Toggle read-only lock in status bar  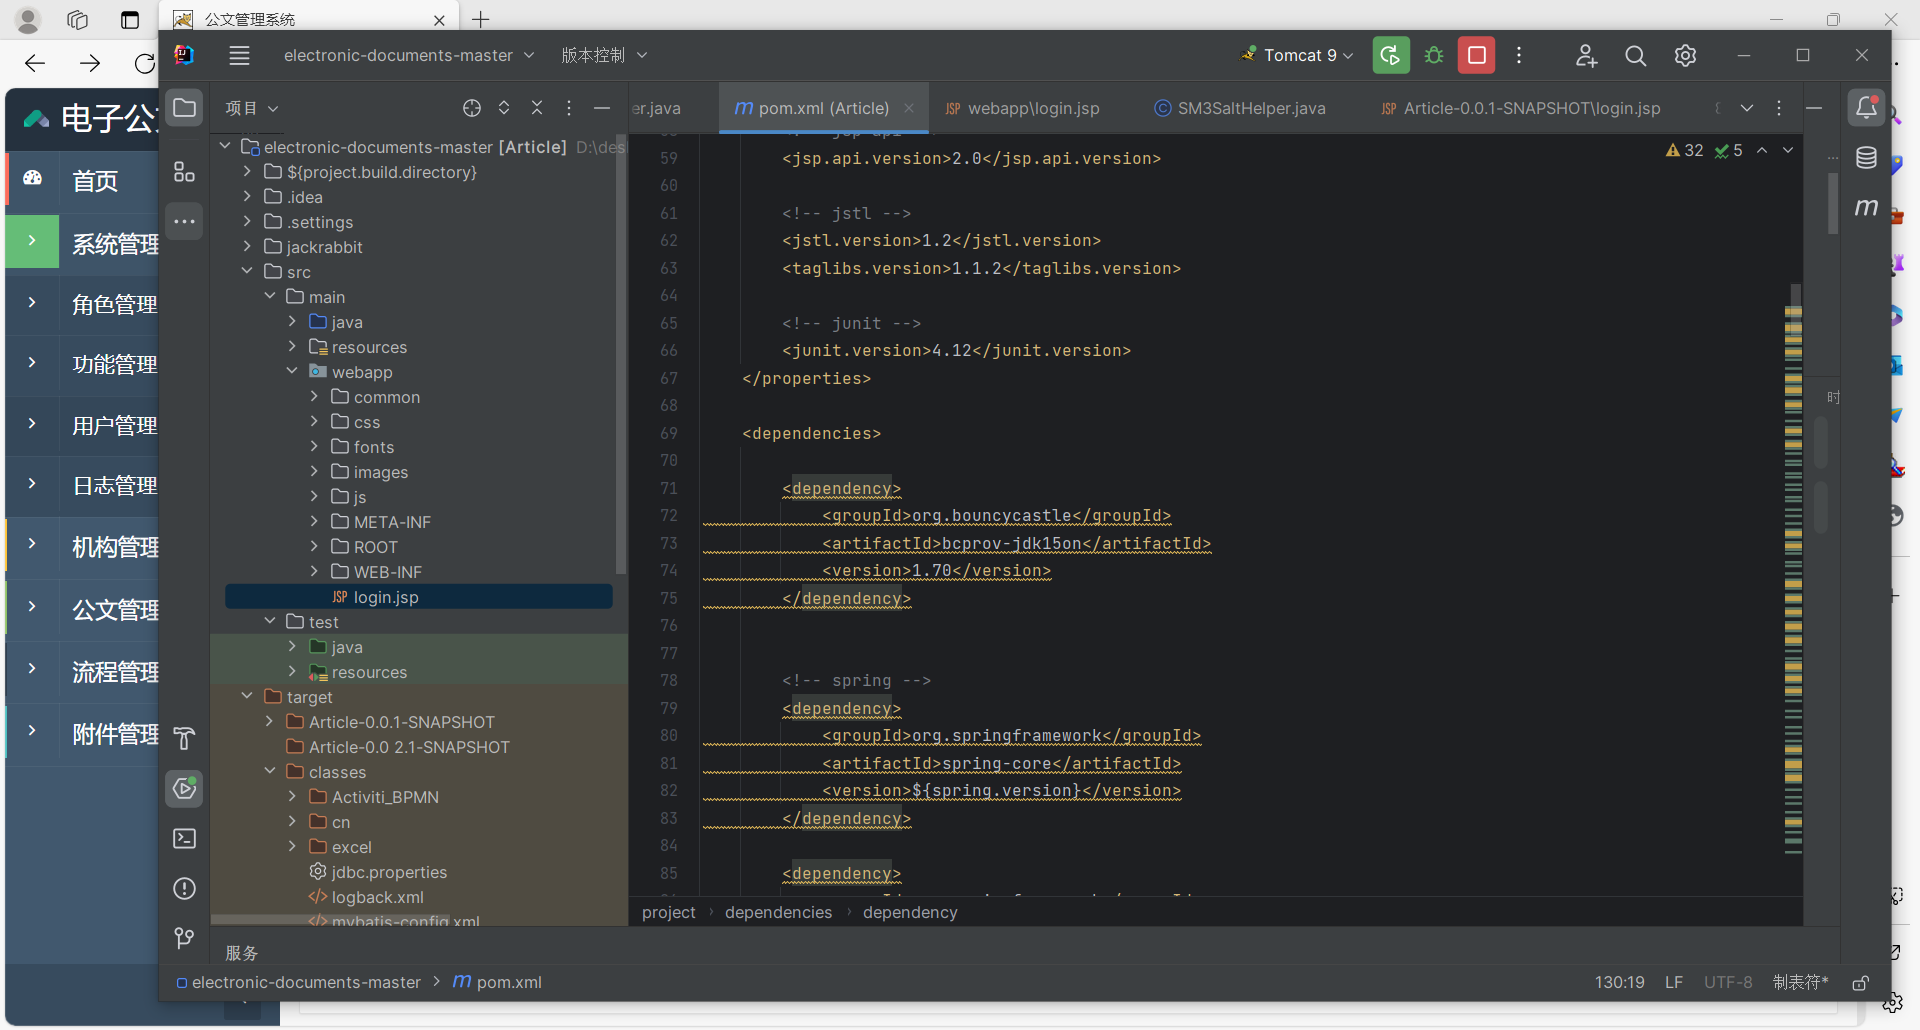point(1860,983)
